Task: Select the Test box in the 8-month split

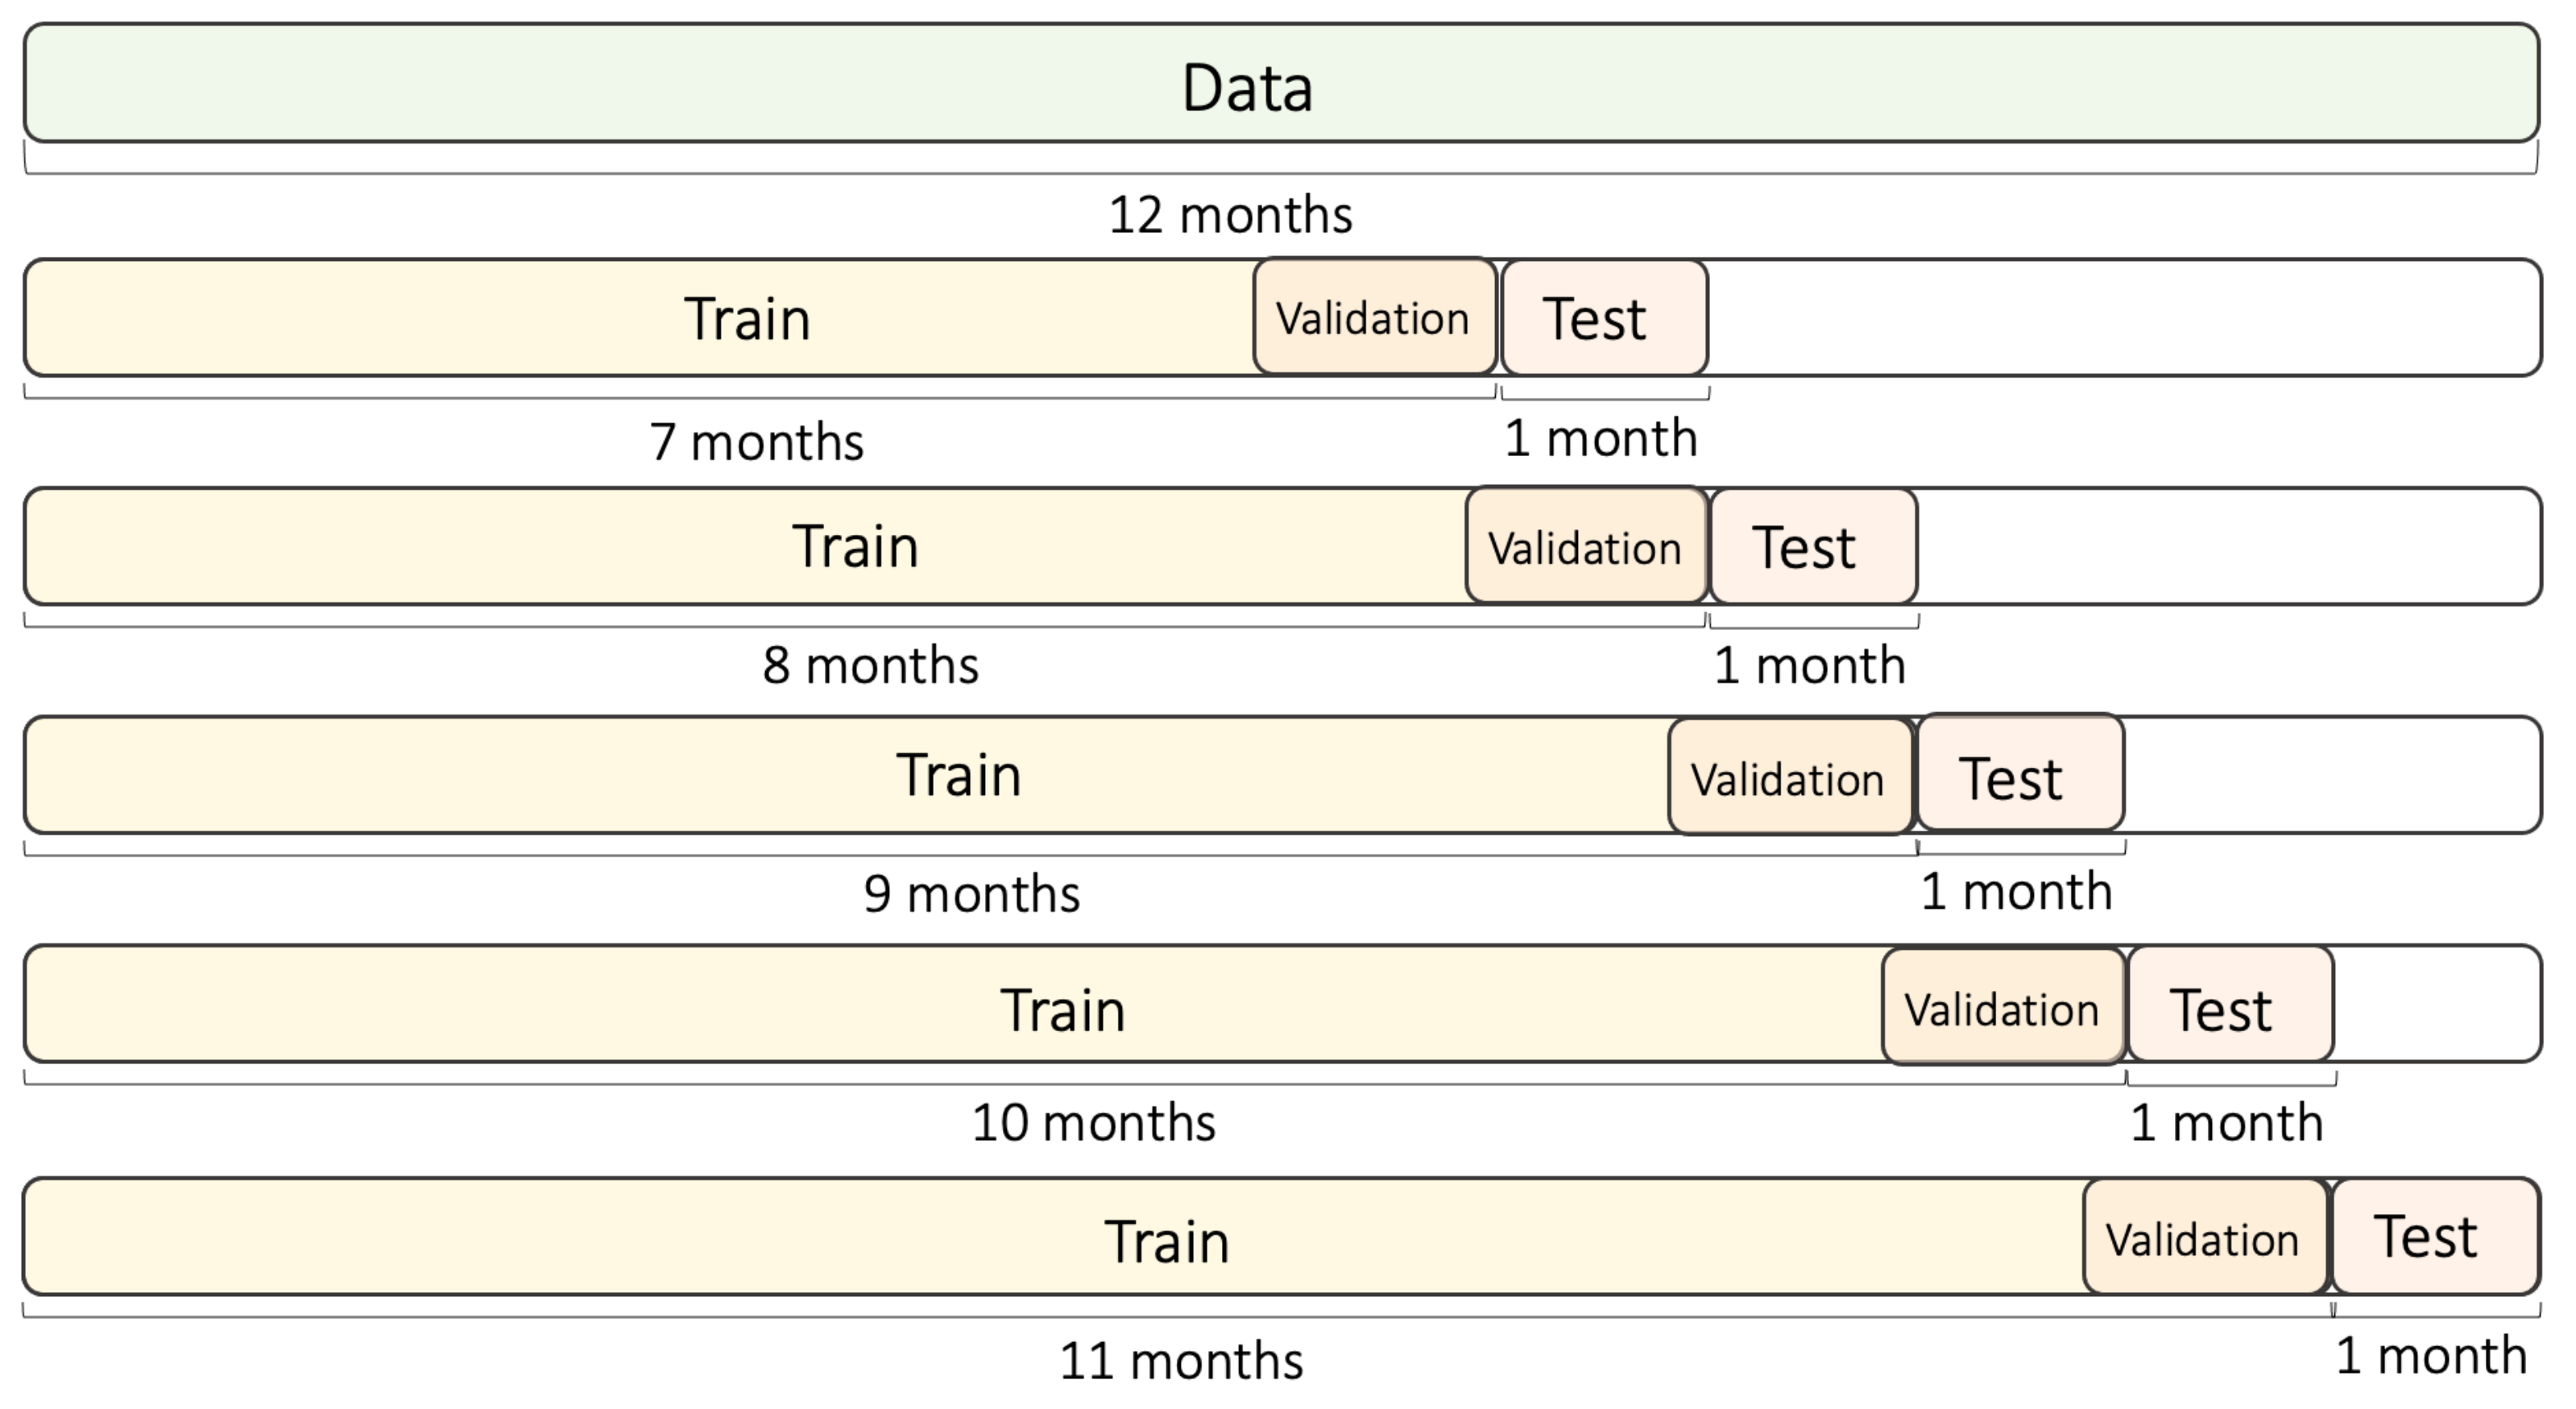Action: pyautogui.click(x=1813, y=546)
